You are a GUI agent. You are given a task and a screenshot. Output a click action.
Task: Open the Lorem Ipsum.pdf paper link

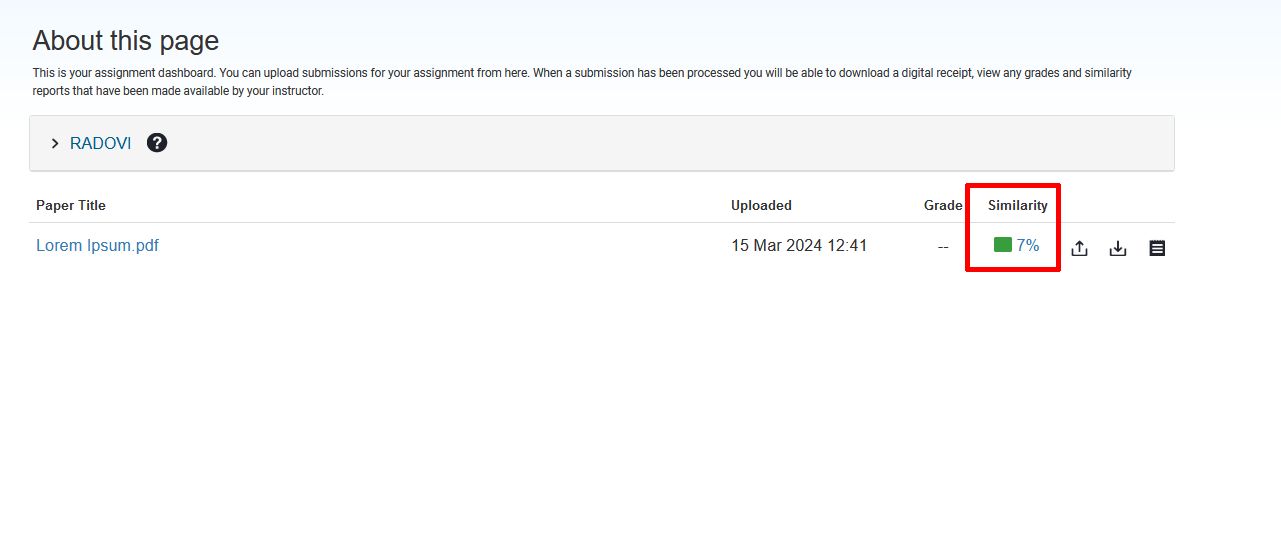coord(97,245)
